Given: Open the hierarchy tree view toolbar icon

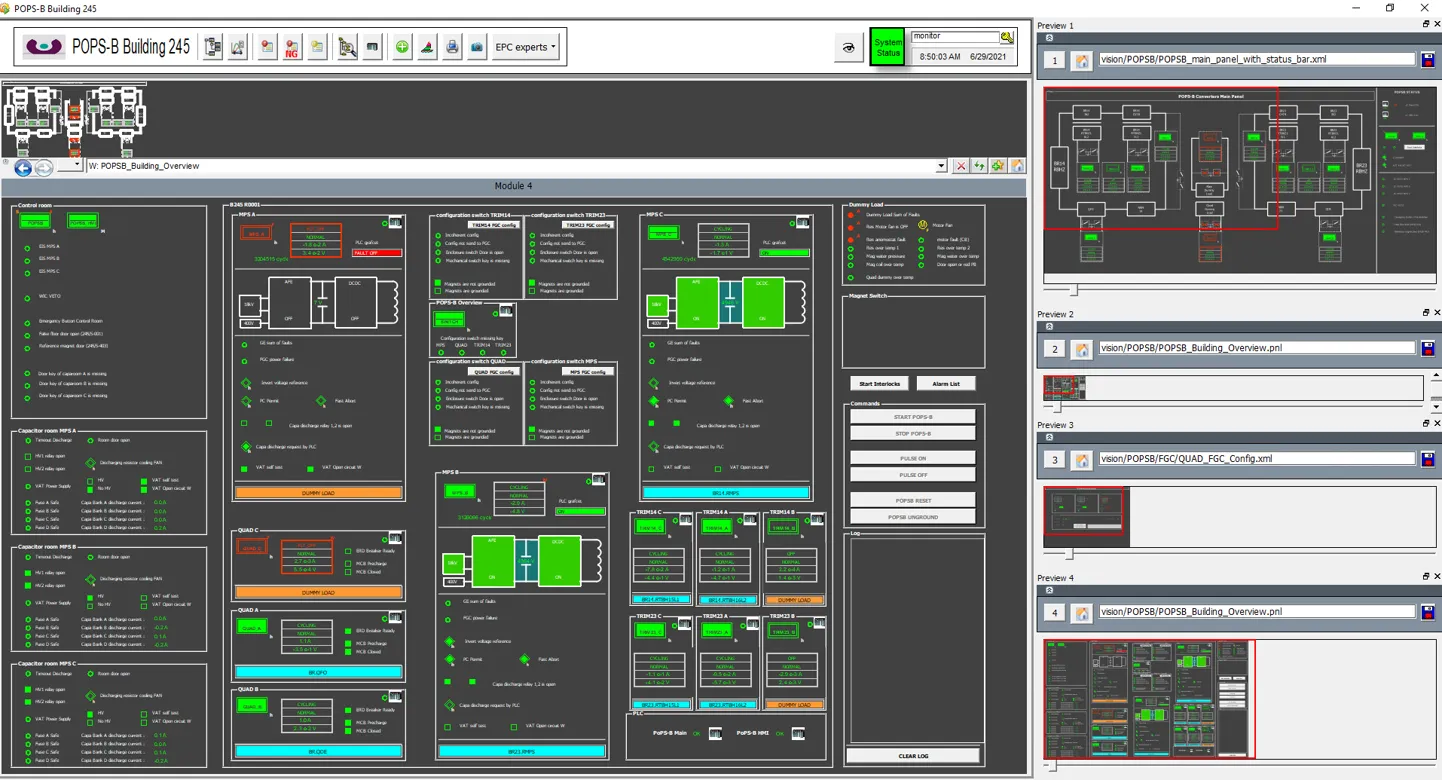Looking at the screenshot, I should (x=213, y=47).
